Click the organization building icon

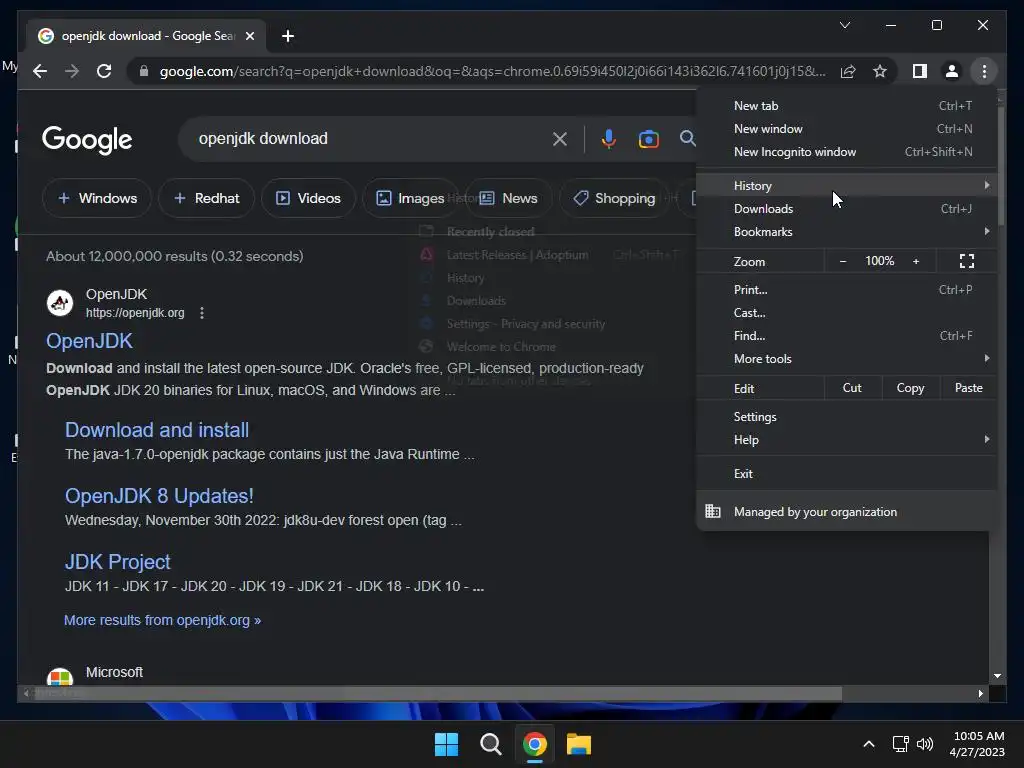(x=712, y=511)
